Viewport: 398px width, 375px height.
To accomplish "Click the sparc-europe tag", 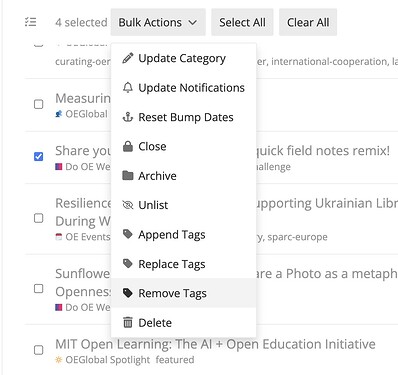I will click(297, 237).
